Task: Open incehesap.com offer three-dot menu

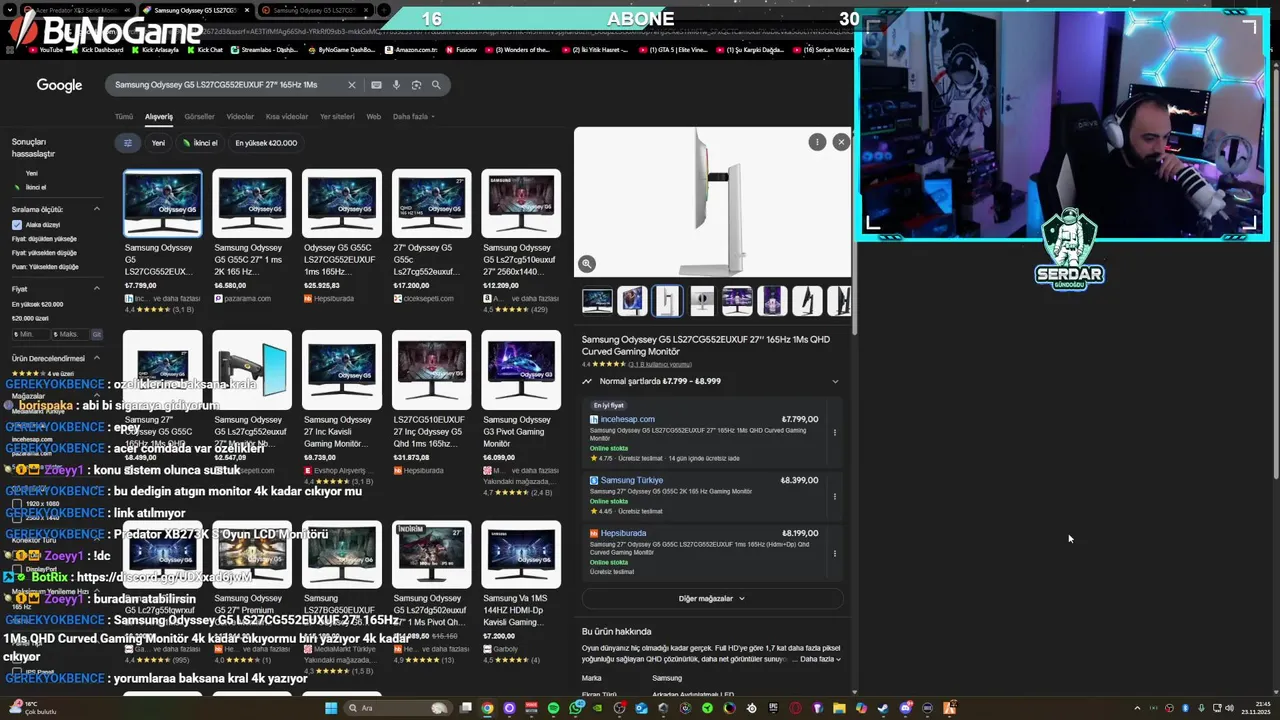Action: [835, 432]
